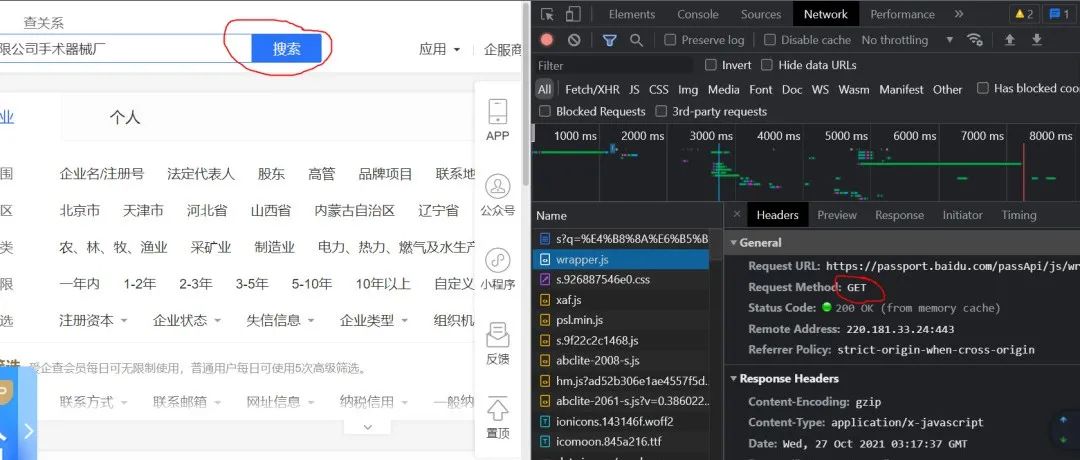1080x460 pixels.
Task: Select the 个人 tab
Action: 125,118
